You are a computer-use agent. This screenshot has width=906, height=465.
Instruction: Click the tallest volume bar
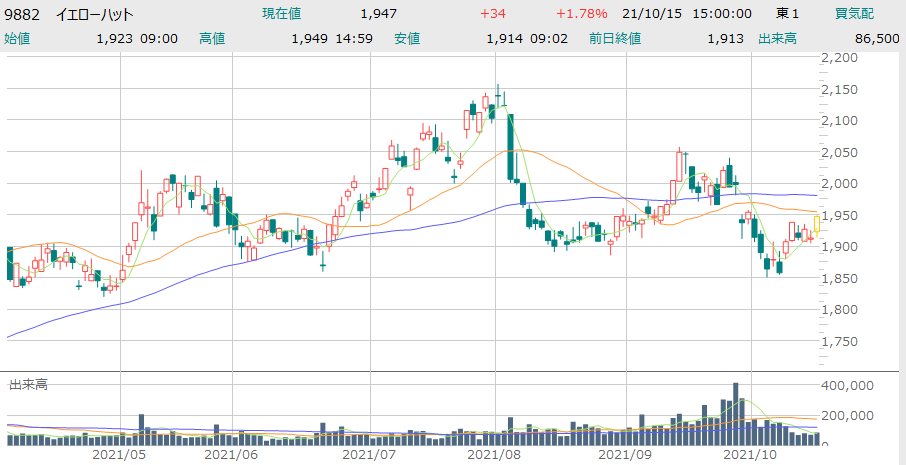(736, 412)
